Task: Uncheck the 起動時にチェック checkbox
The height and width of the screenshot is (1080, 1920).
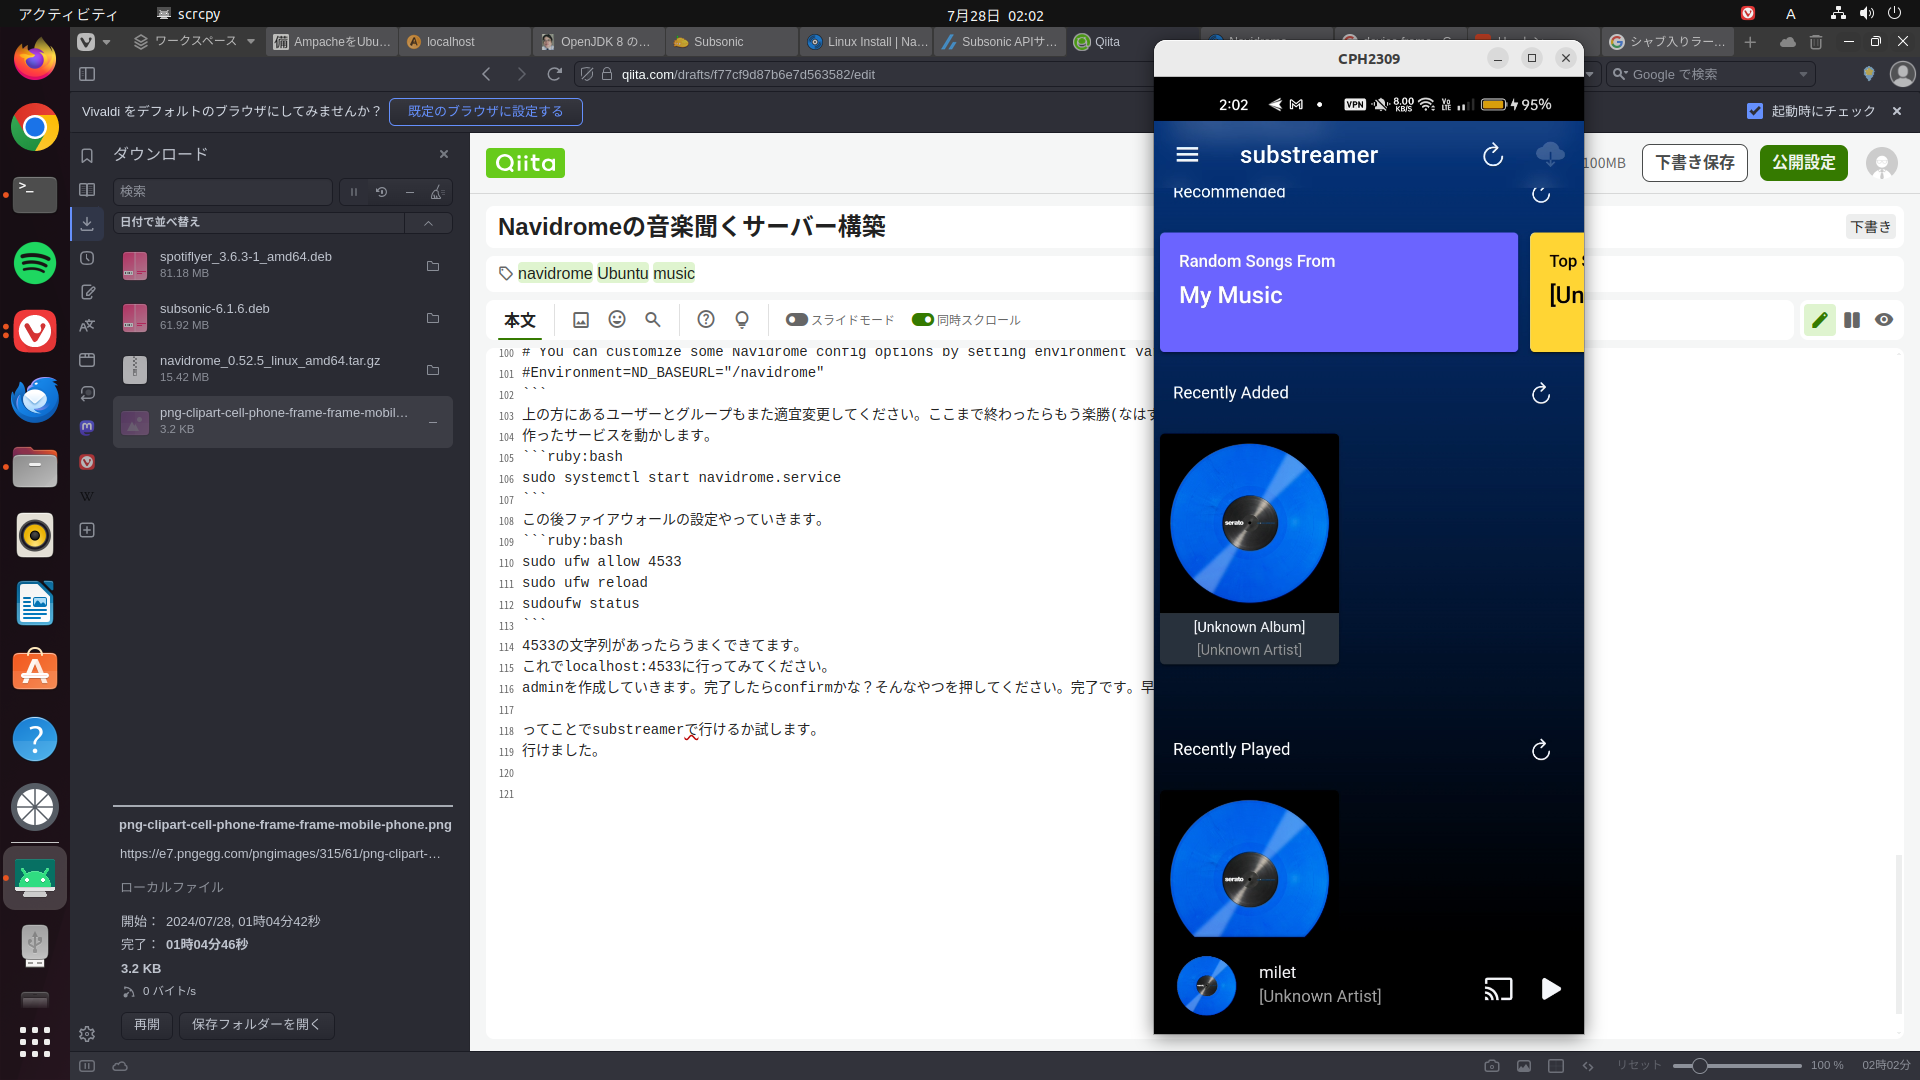Action: coord(1755,111)
